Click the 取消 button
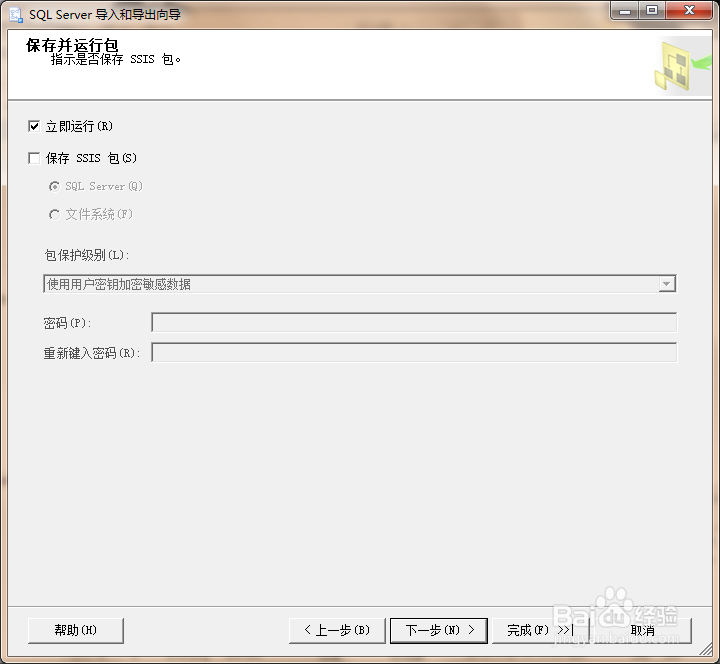720x664 pixels. 643,630
